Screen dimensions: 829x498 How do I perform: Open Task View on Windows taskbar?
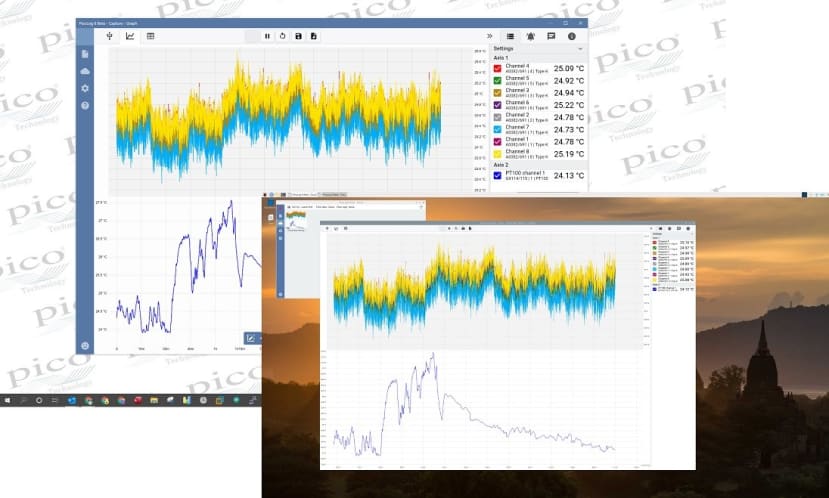pyautogui.click(x=54, y=401)
